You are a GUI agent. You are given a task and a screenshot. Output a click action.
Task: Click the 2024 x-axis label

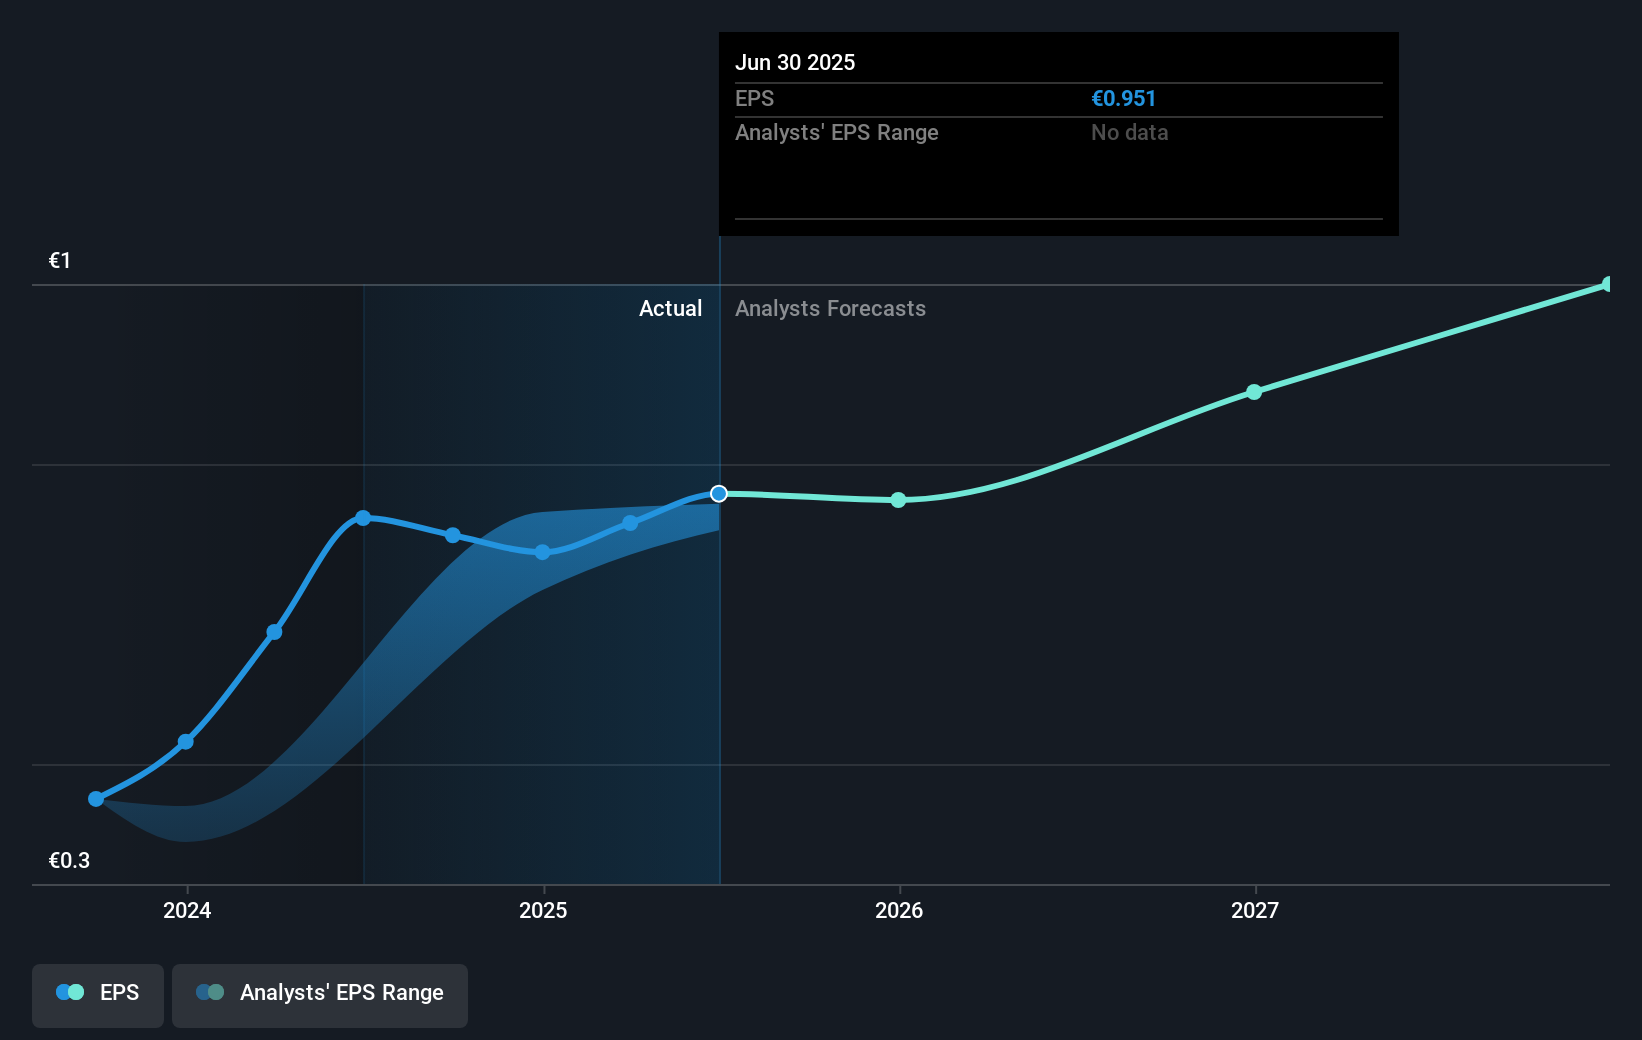click(187, 910)
